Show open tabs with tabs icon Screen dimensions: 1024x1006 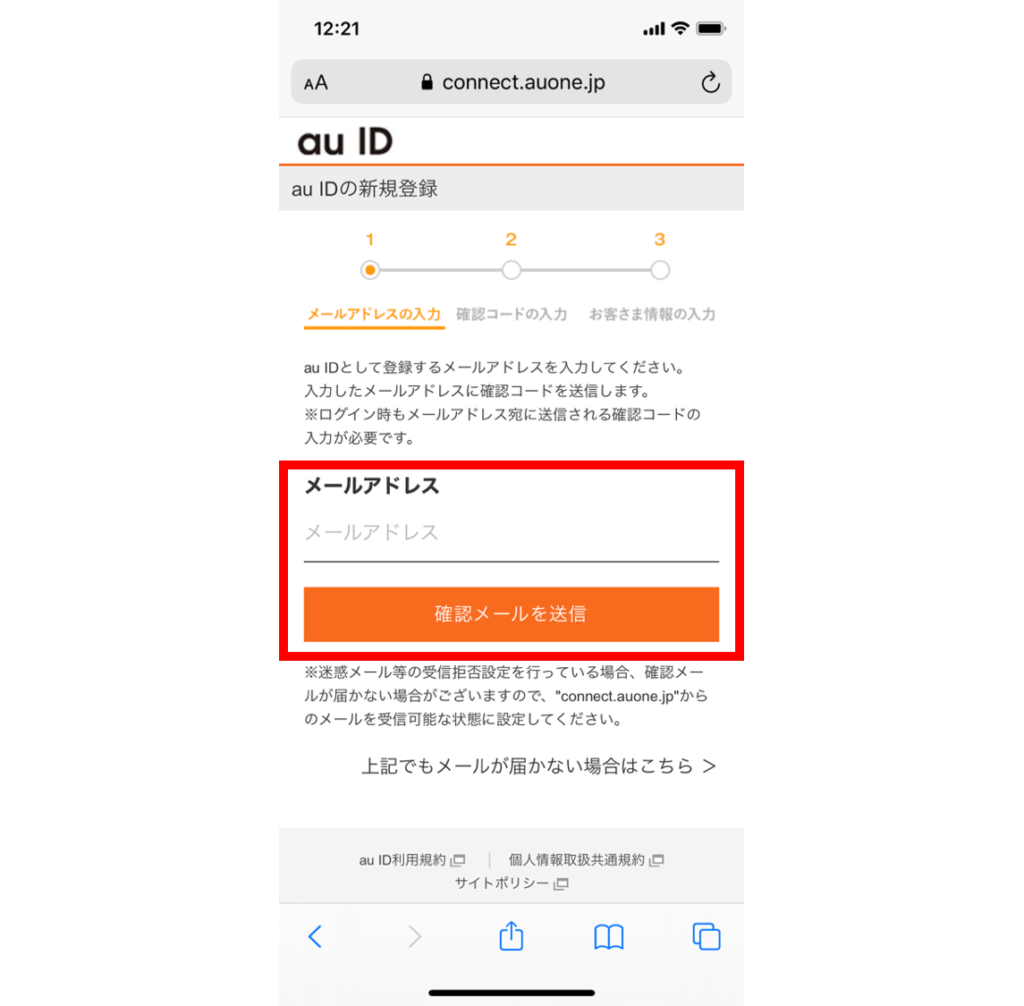pos(706,936)
